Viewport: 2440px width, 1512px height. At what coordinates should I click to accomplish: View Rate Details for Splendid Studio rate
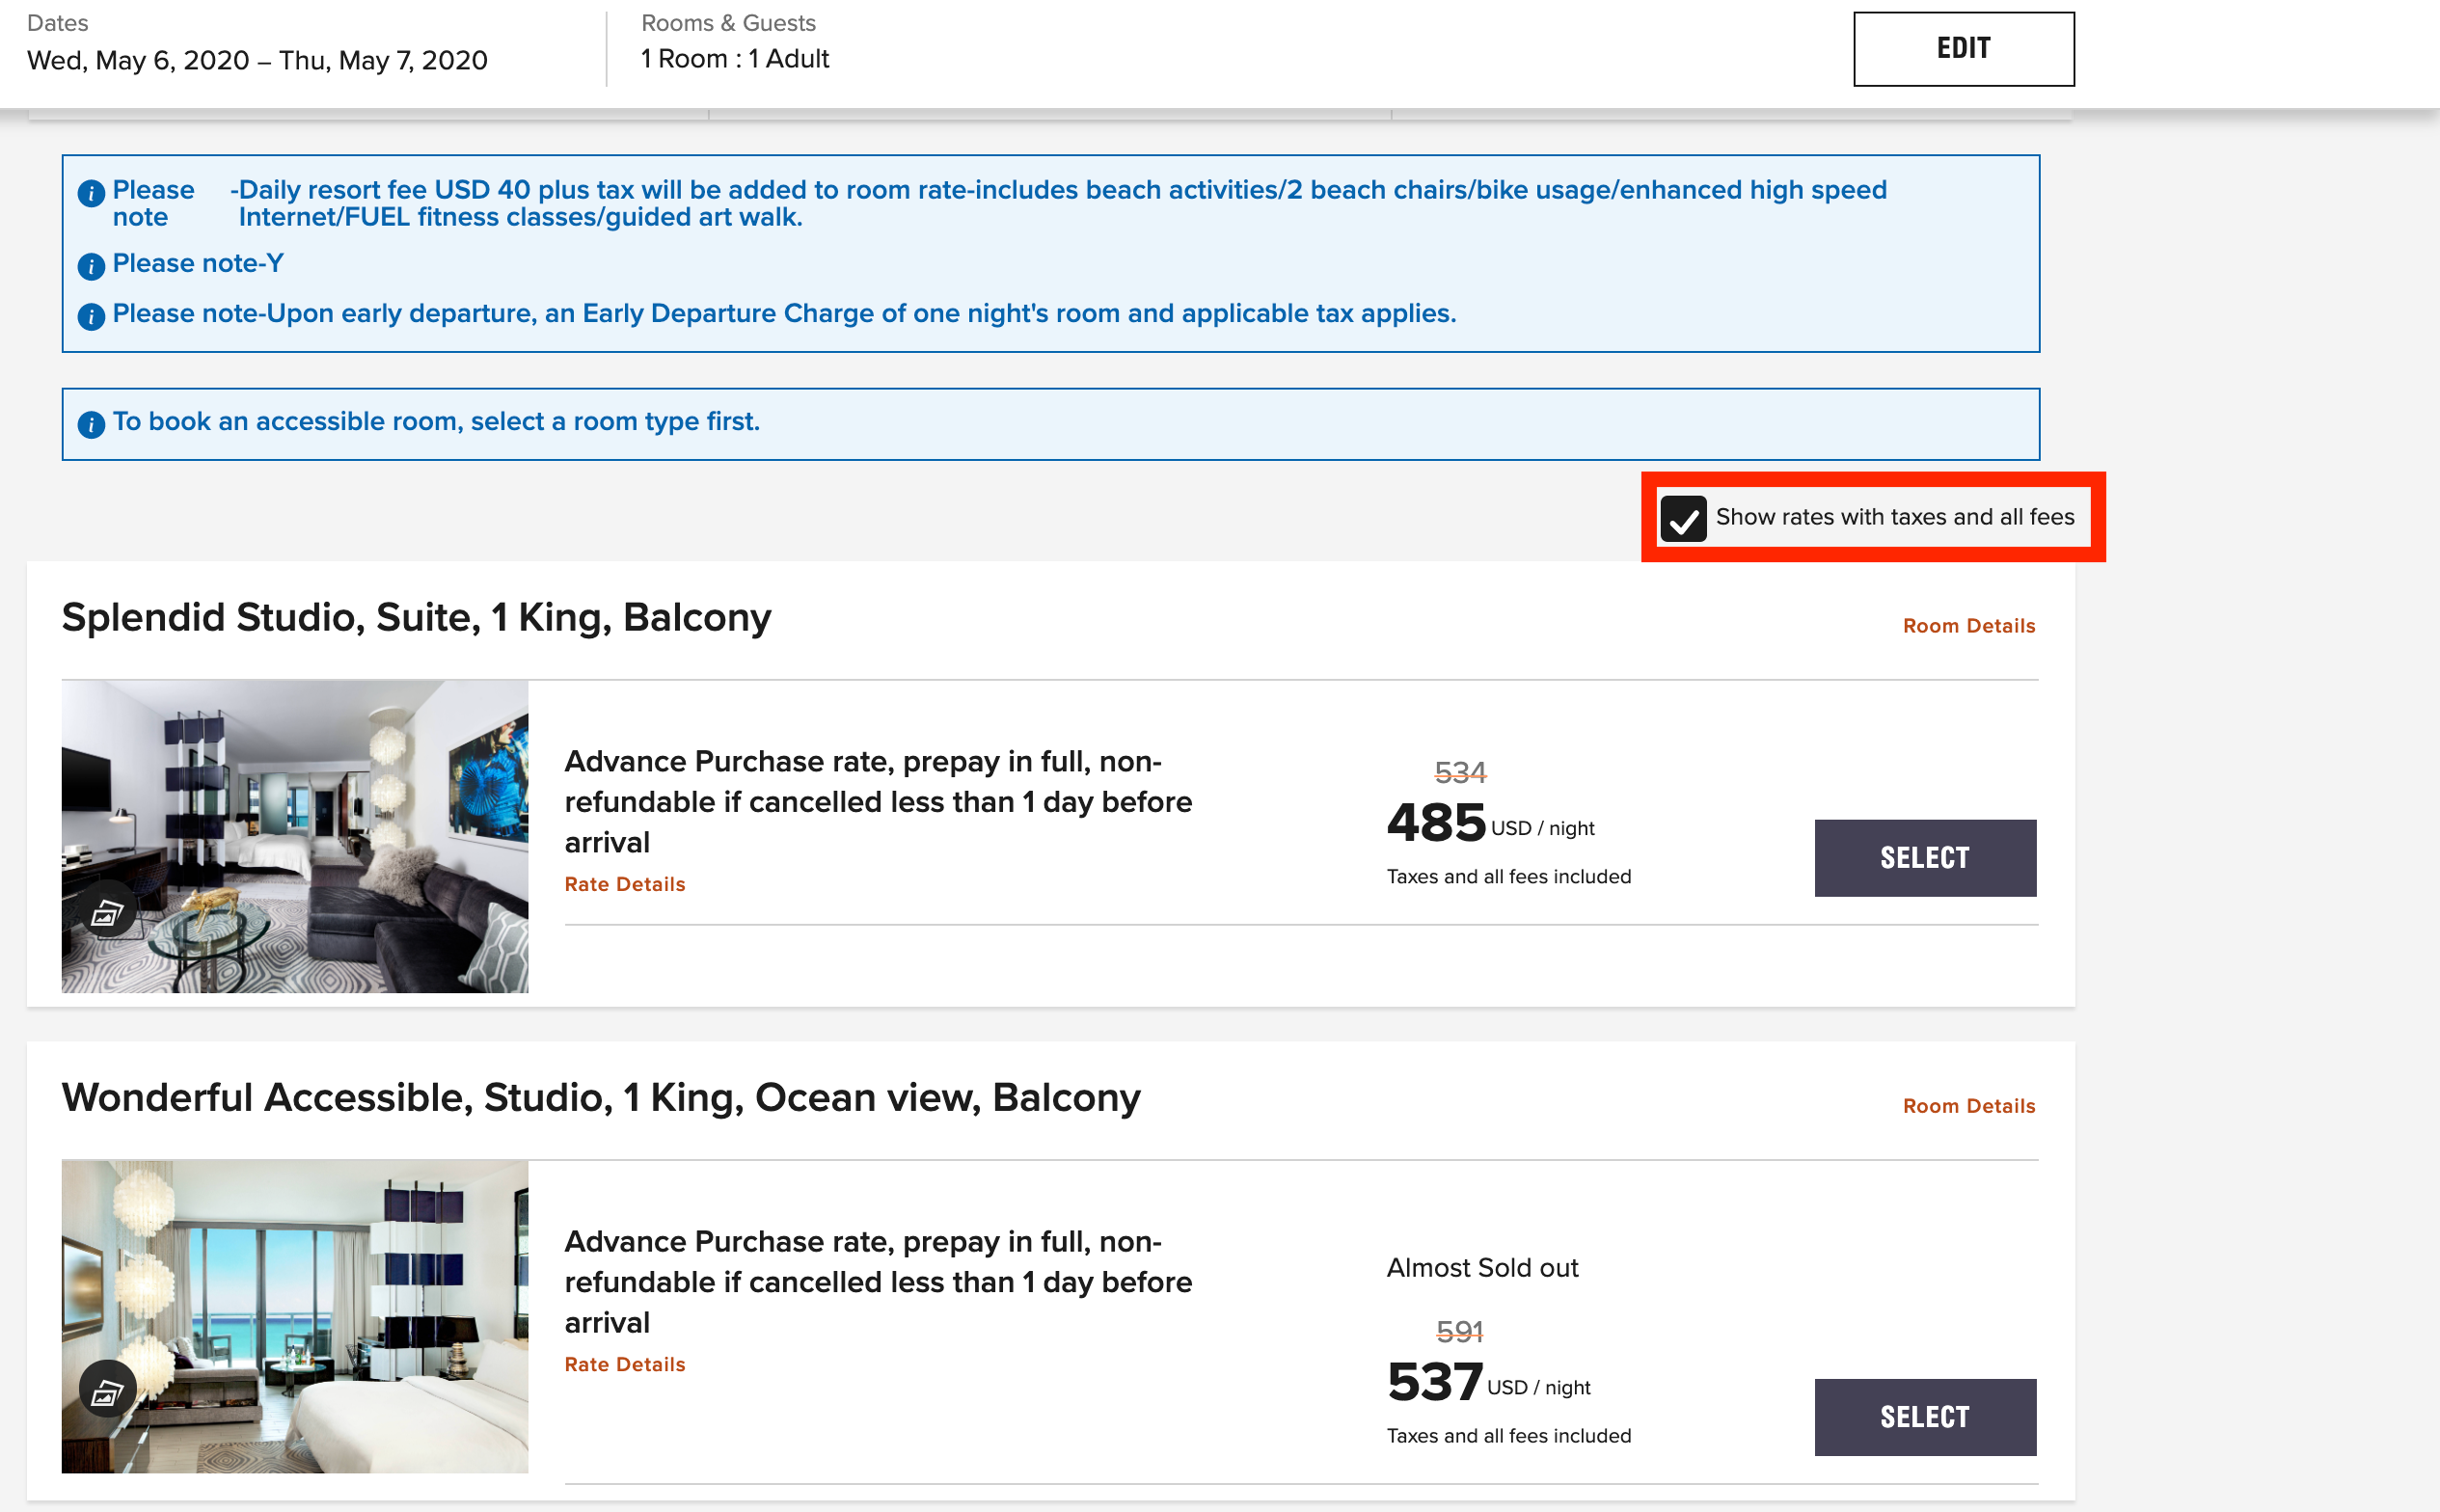625,884
